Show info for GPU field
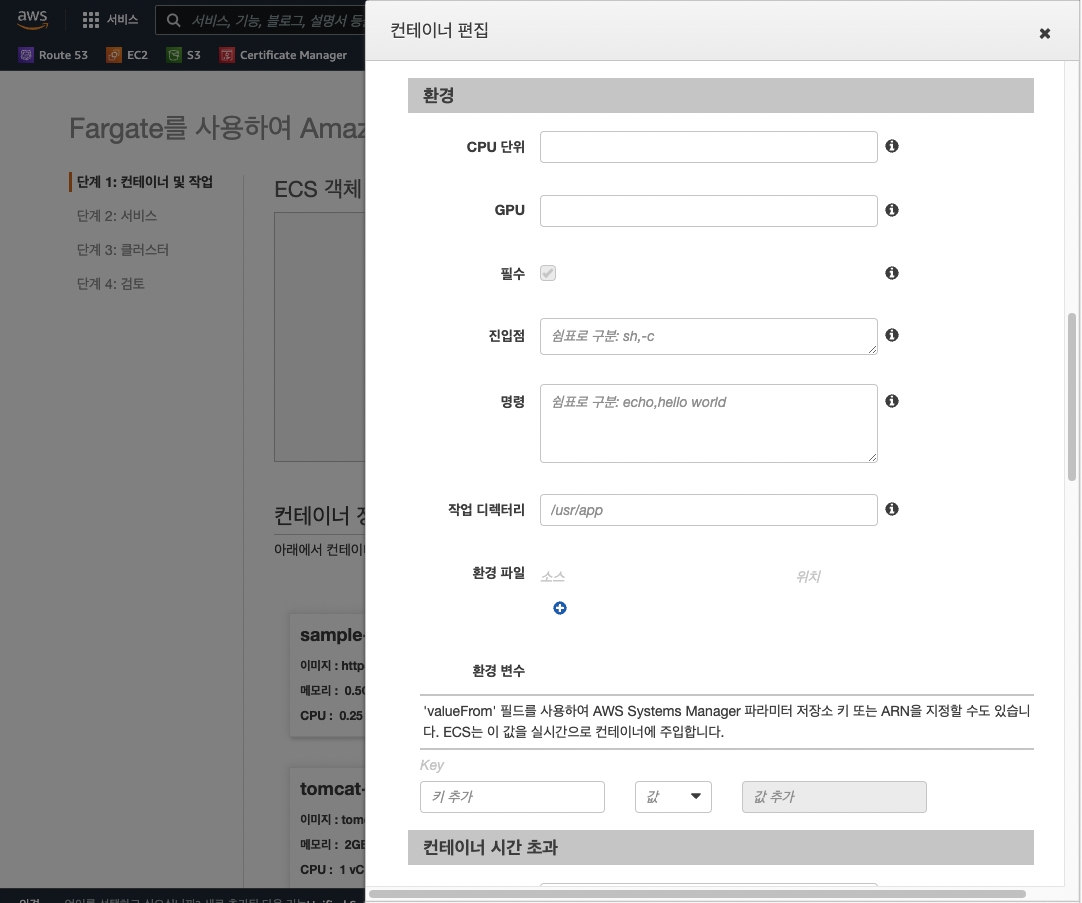 (892, 210)
